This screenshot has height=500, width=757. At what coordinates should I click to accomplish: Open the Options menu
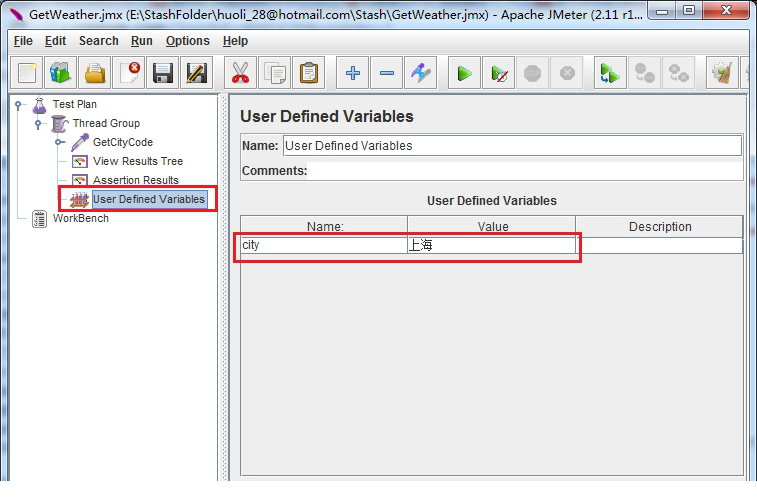pos(188,41)
